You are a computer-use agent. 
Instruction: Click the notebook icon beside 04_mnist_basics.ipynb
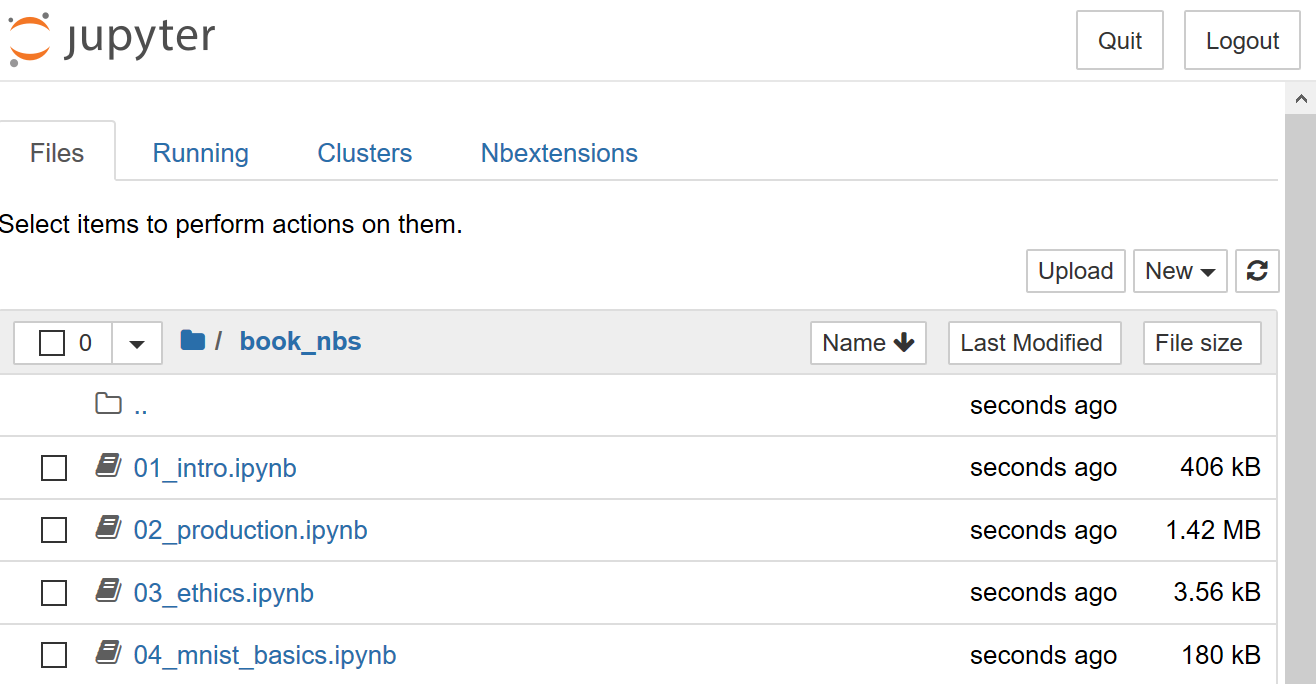(108, 653)
